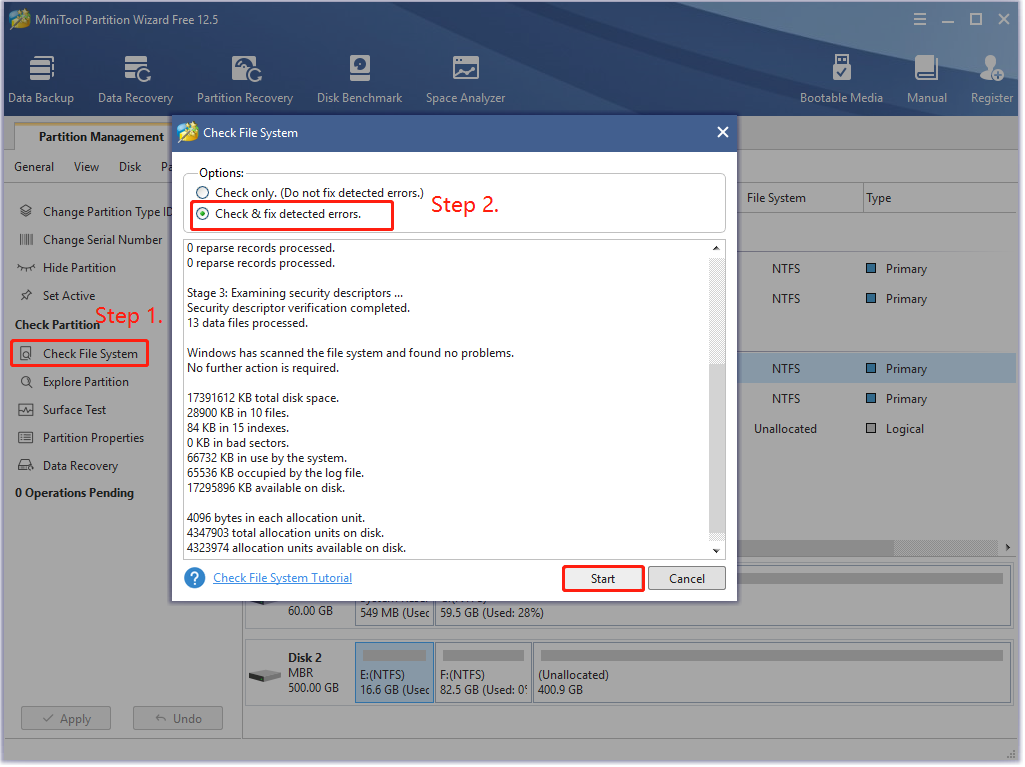Select the F:(NTFS) partition block on Disk 2
1025x767 pixels.
pyautogui.click(x=483, y=673)
